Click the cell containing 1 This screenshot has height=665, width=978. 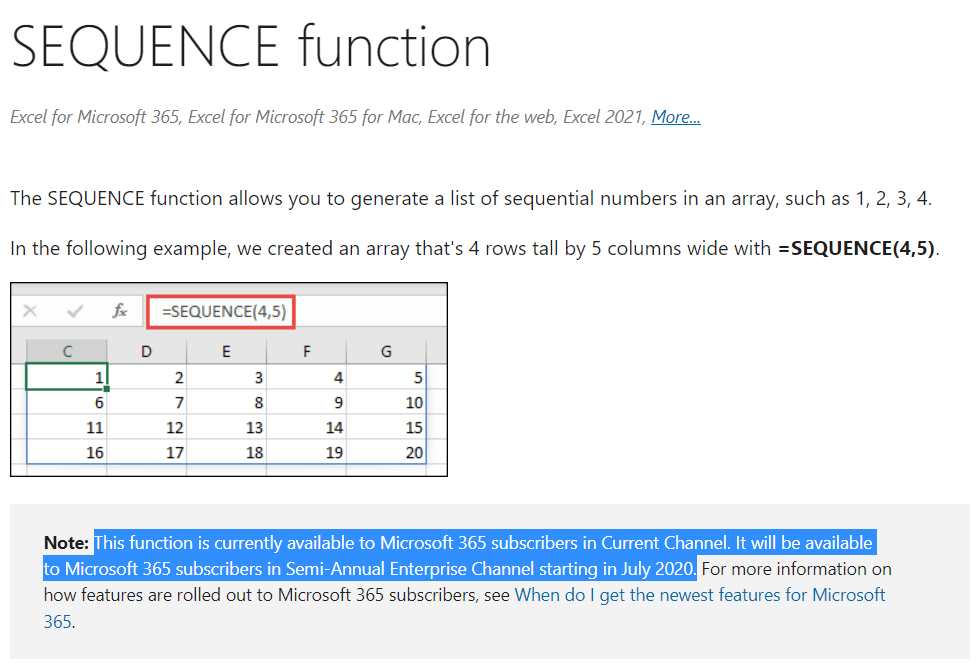(x=67, y=377)
